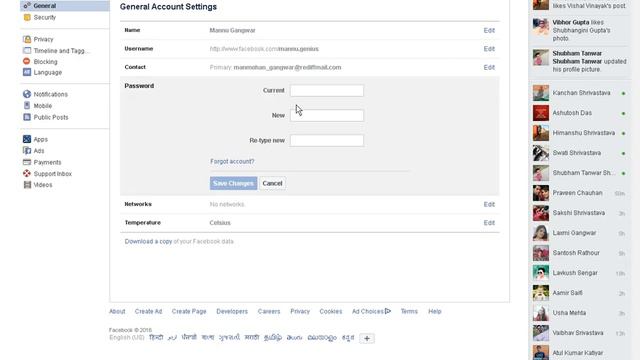
Task: Open chat with Praveen Chauhan
Action: click(x=579, y=193)
